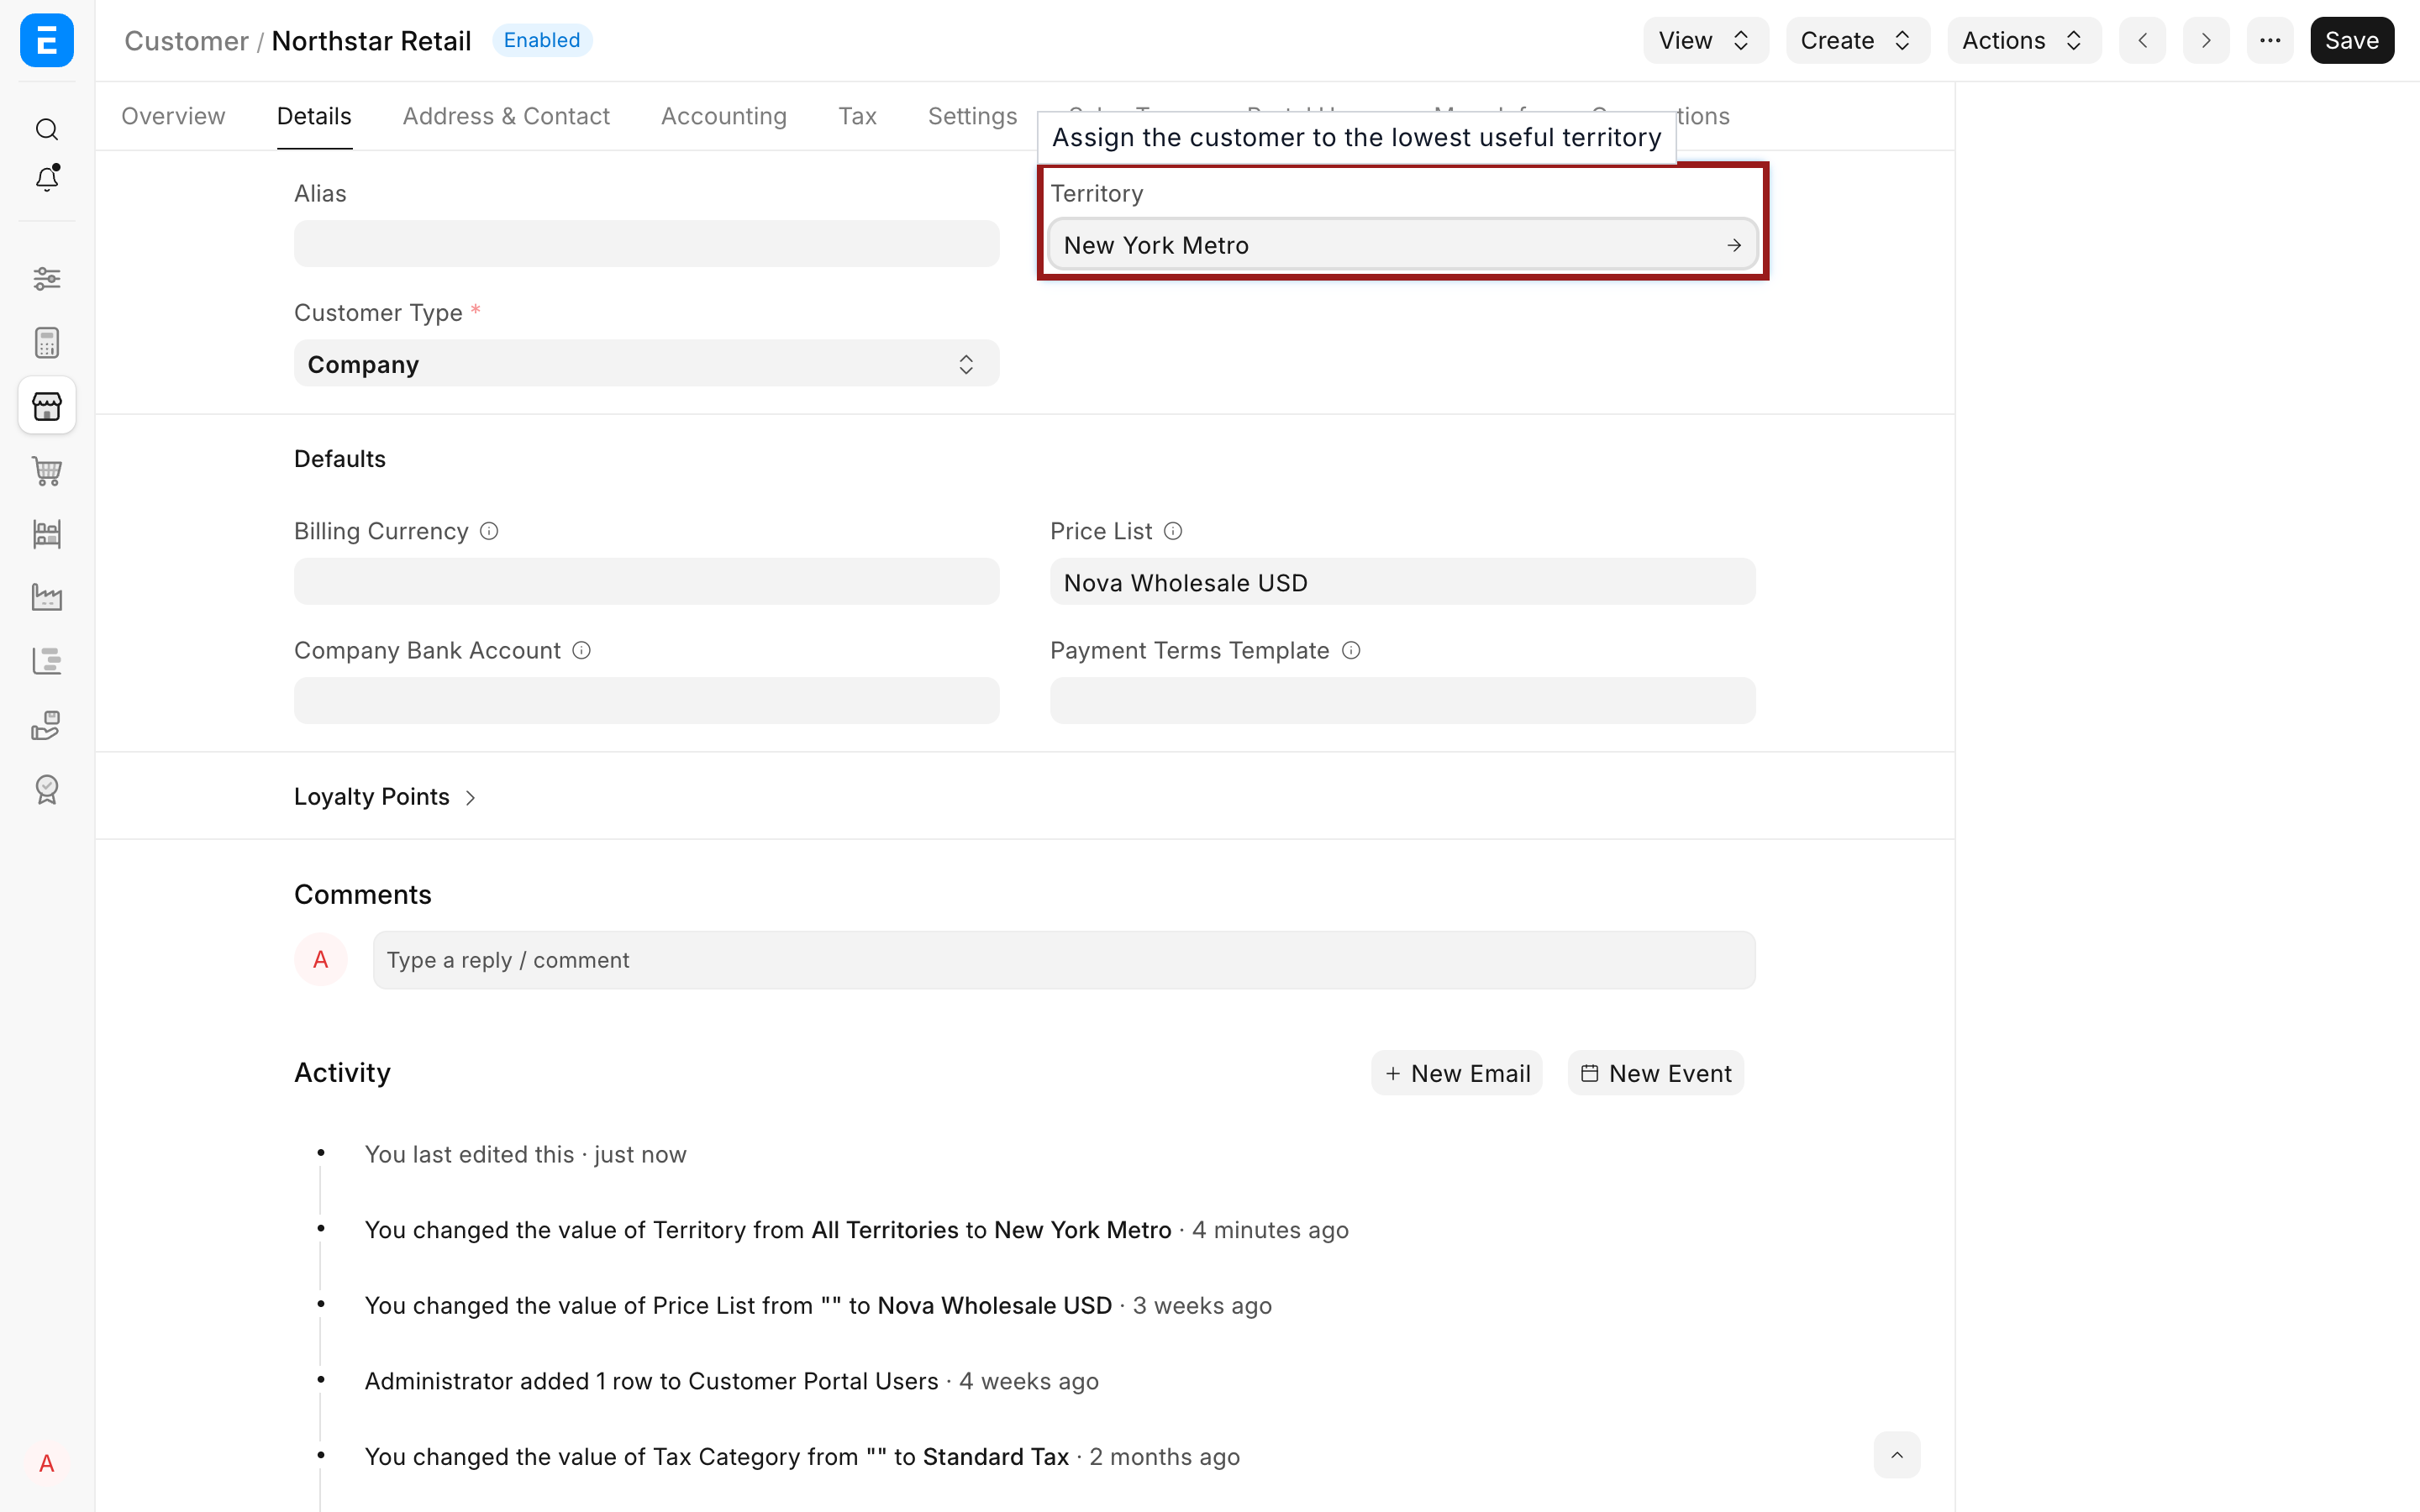2420x1512 pixels.
Task: Open the three-dots more options menu
Action: [x=2270, y=40]
